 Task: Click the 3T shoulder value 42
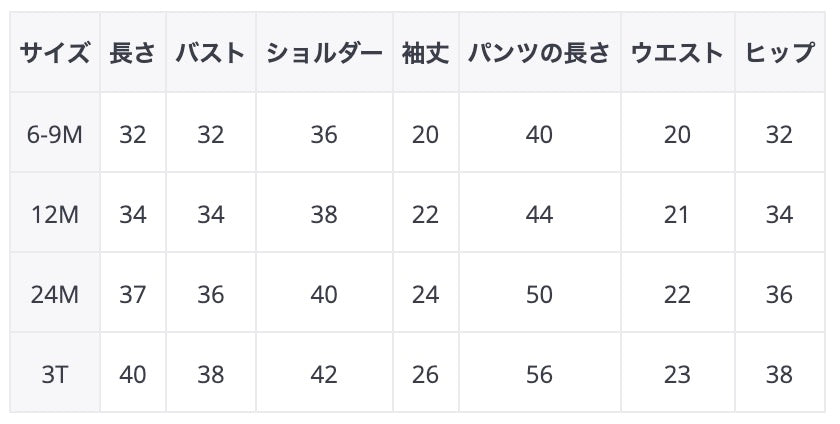click(324, 375)
